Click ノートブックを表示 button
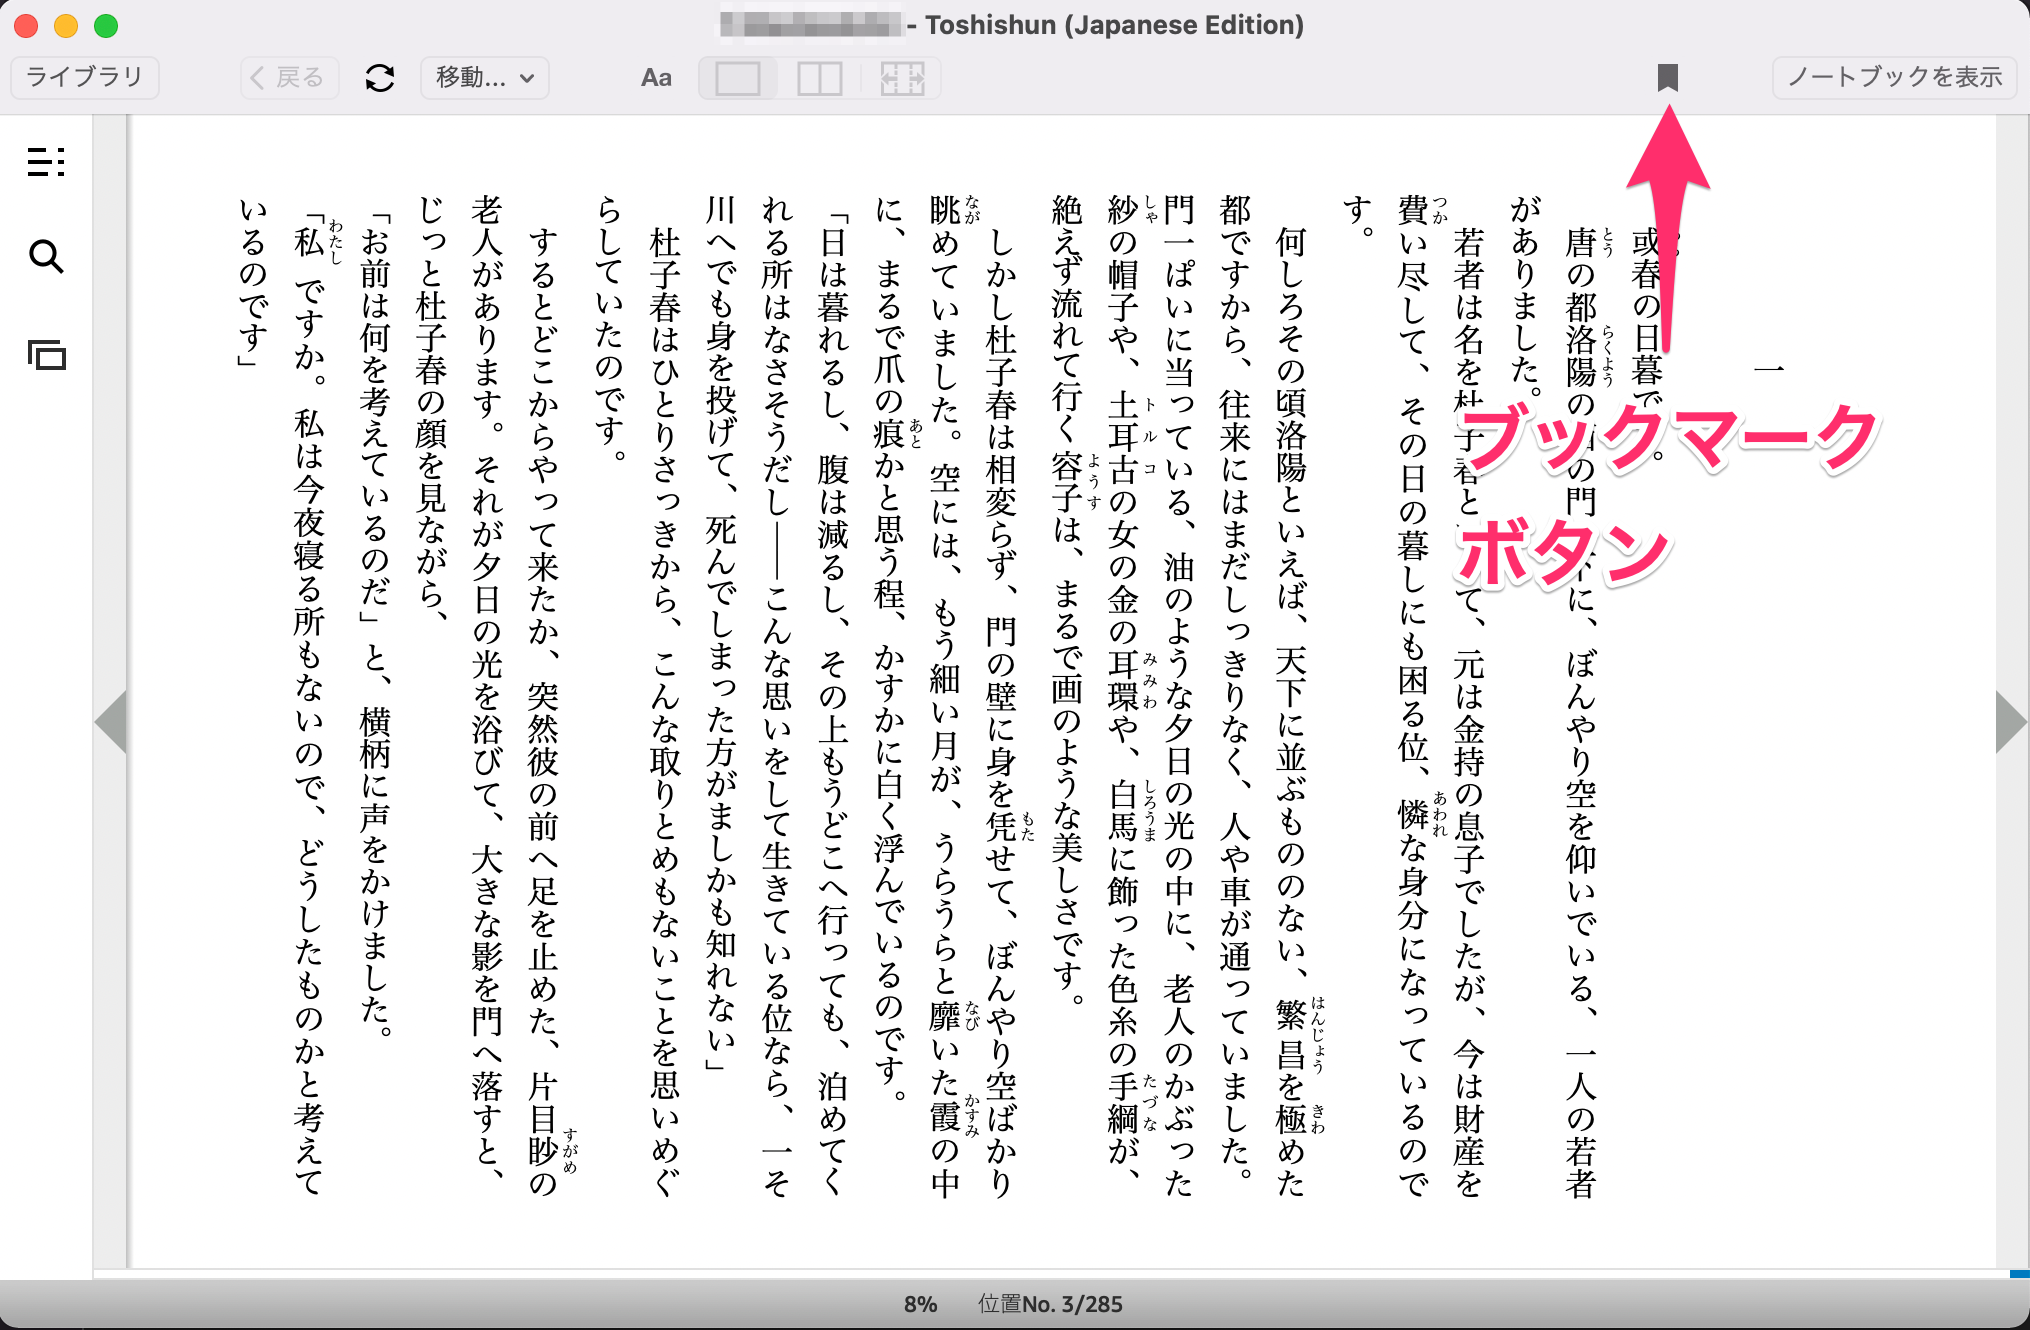Screen dimensions: 2030x1330 pyautogui.click(x=1894, y=77)
